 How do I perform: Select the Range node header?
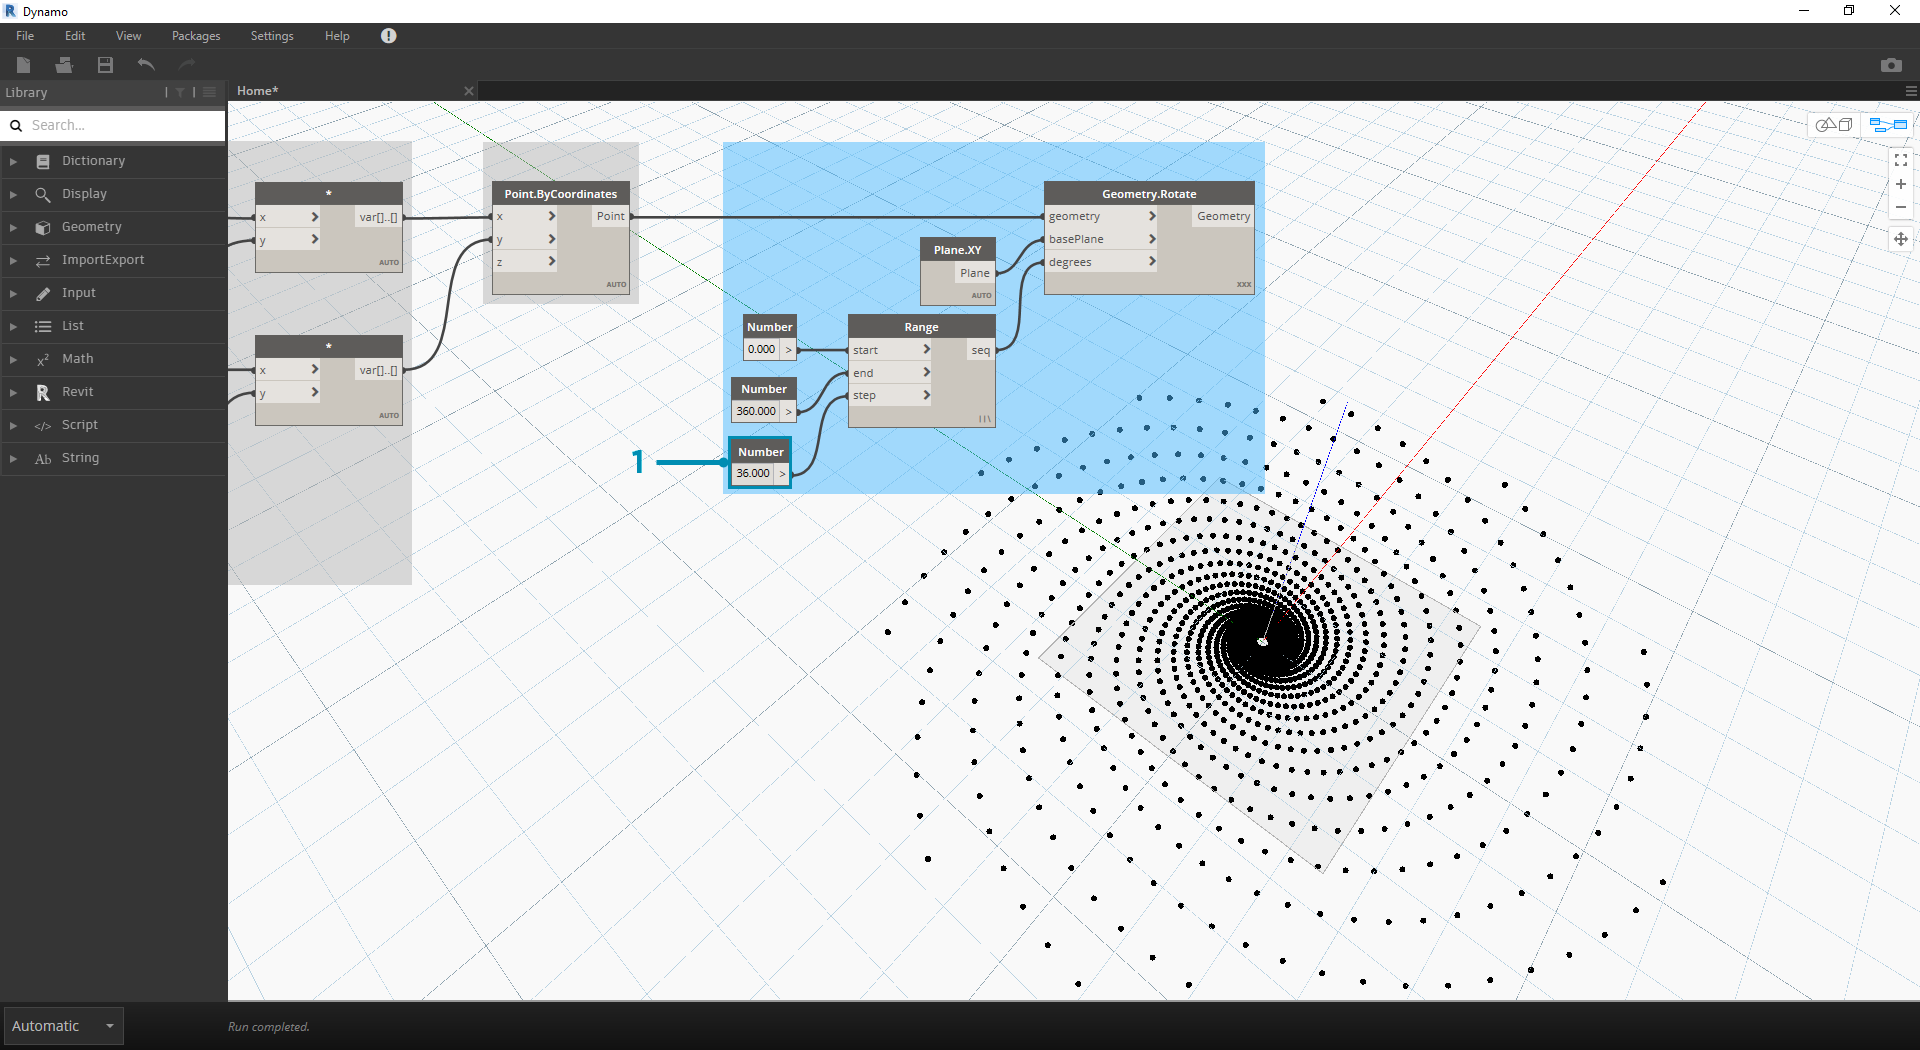921,327
